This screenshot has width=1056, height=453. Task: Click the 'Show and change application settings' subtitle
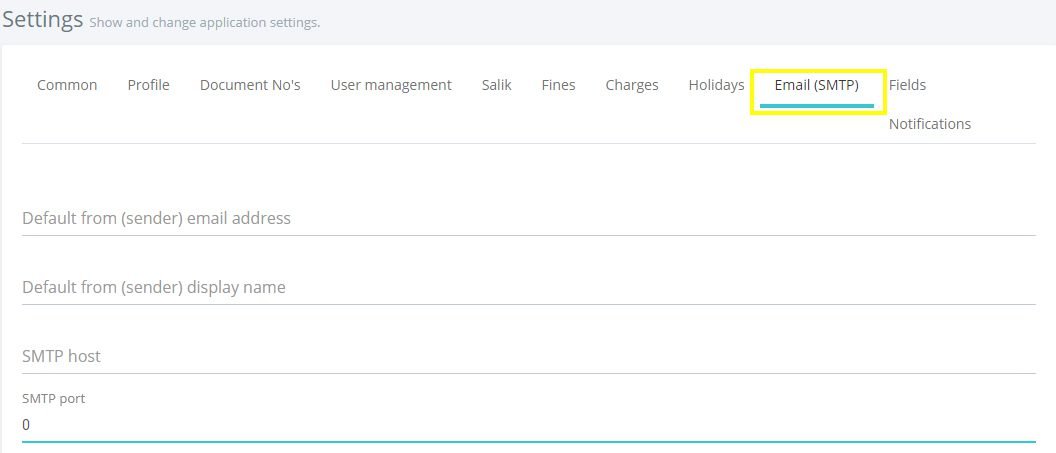204,23
